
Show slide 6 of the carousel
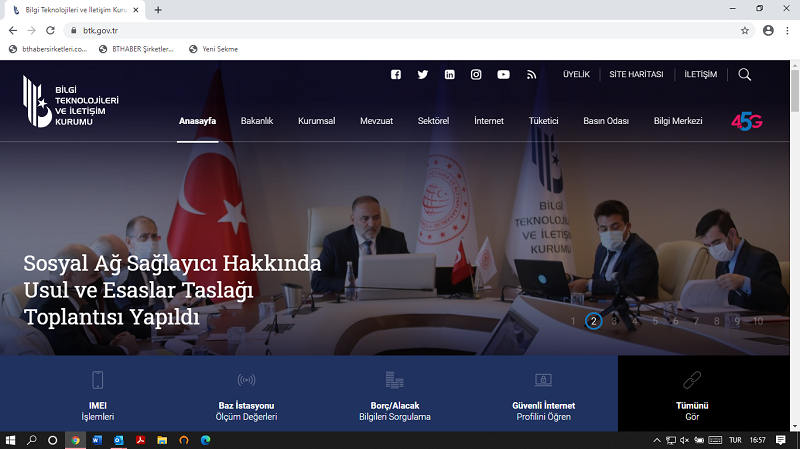coord(676,321)
